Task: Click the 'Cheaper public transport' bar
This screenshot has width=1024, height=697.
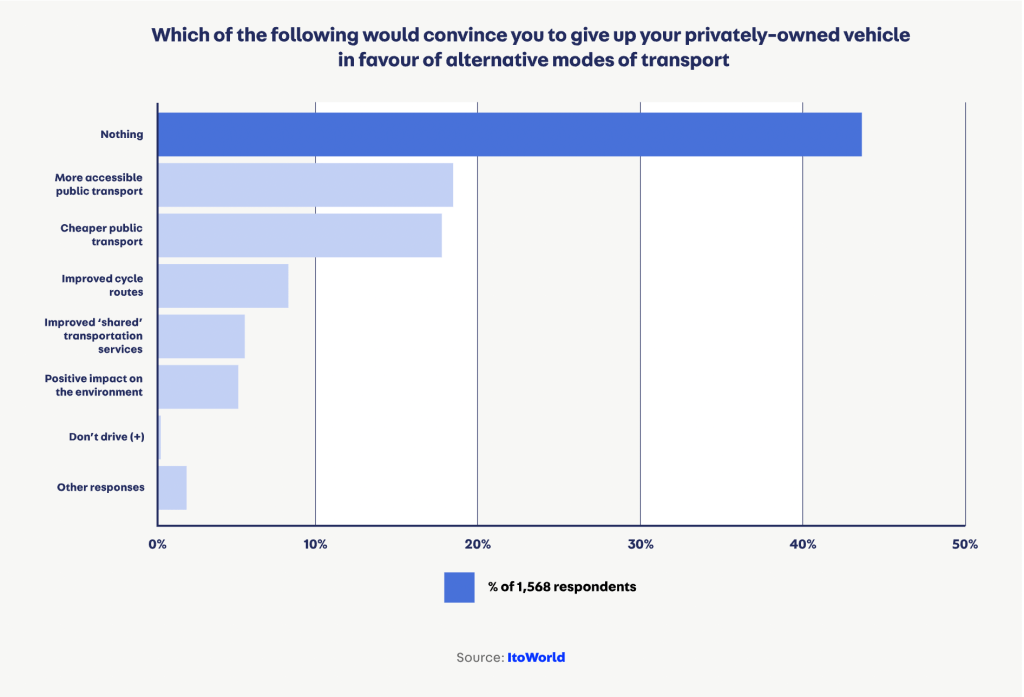Action: click(300, 235)
